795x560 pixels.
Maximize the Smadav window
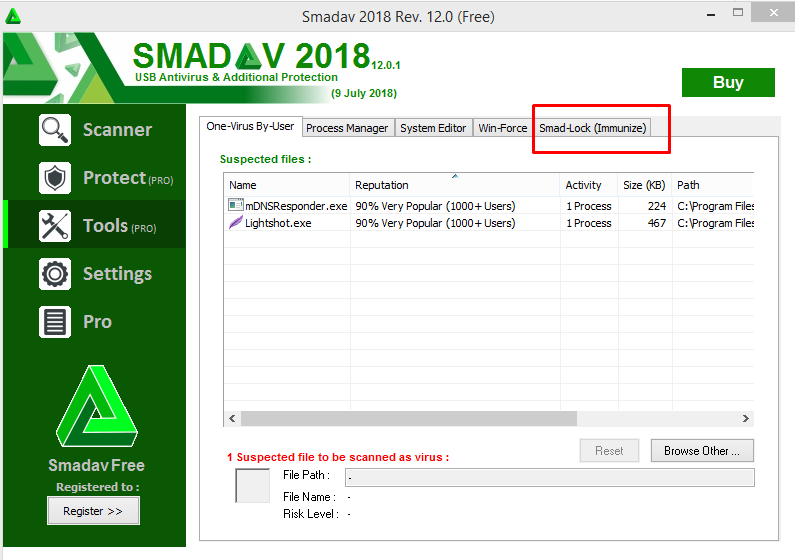738,13
